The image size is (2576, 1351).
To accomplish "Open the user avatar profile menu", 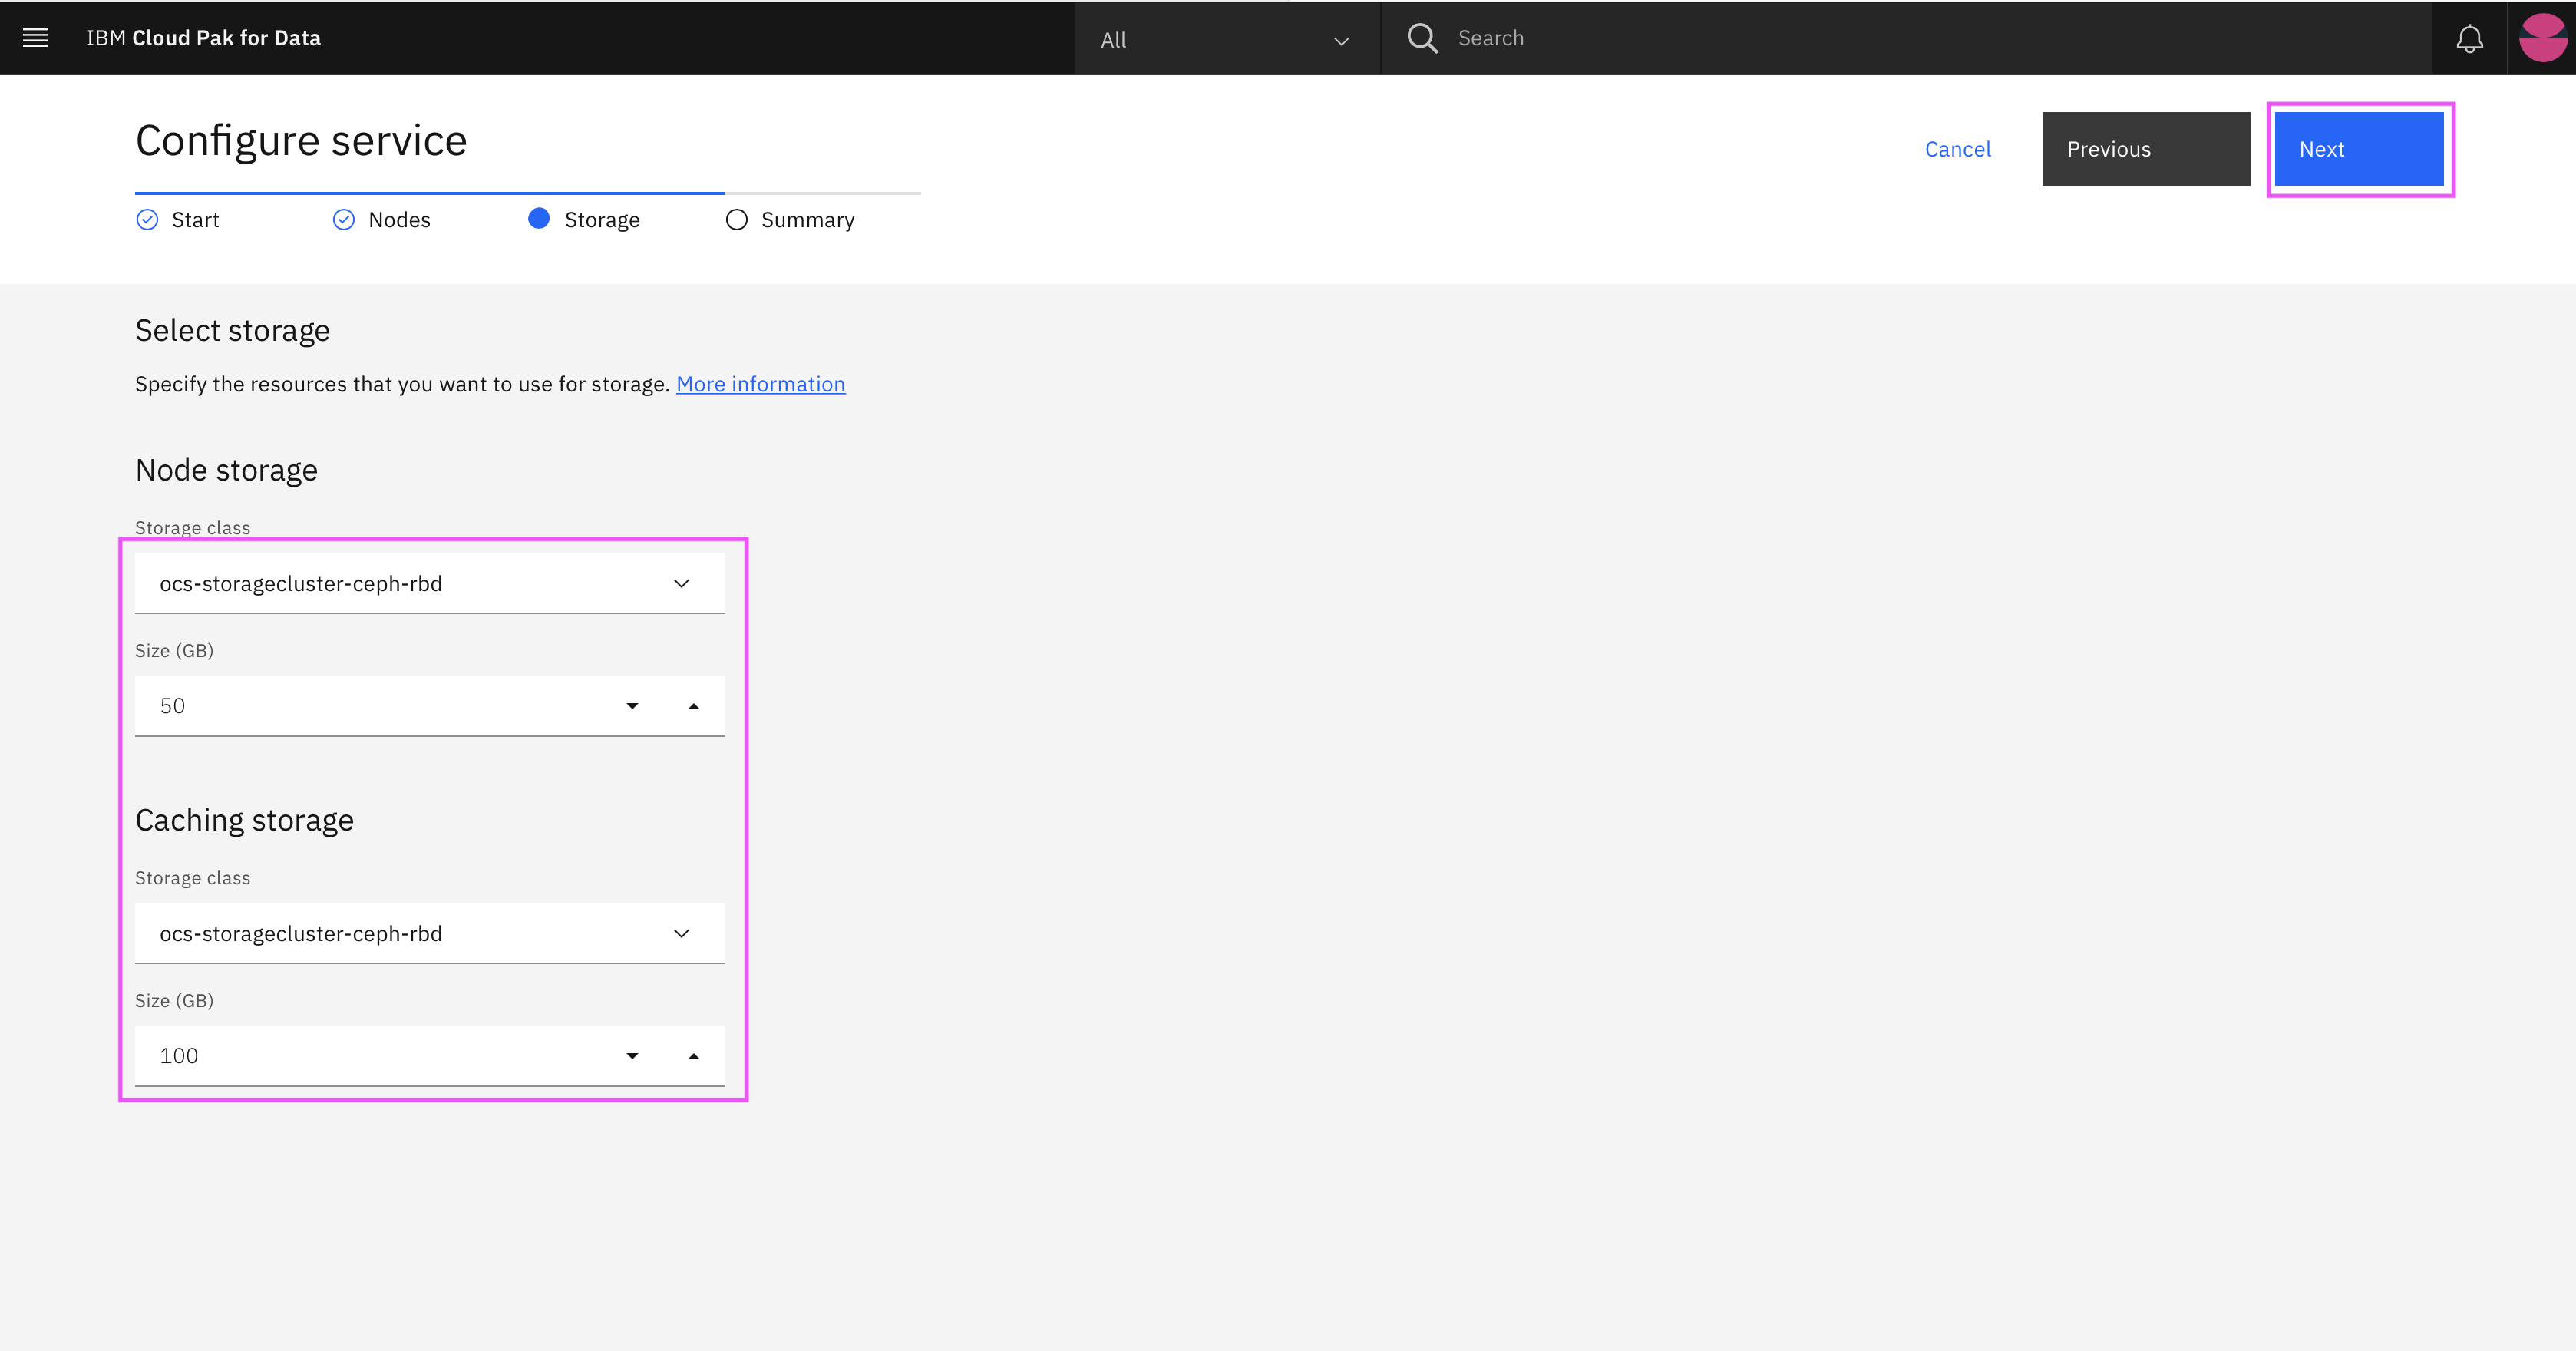I will [x=2542, y=38].
